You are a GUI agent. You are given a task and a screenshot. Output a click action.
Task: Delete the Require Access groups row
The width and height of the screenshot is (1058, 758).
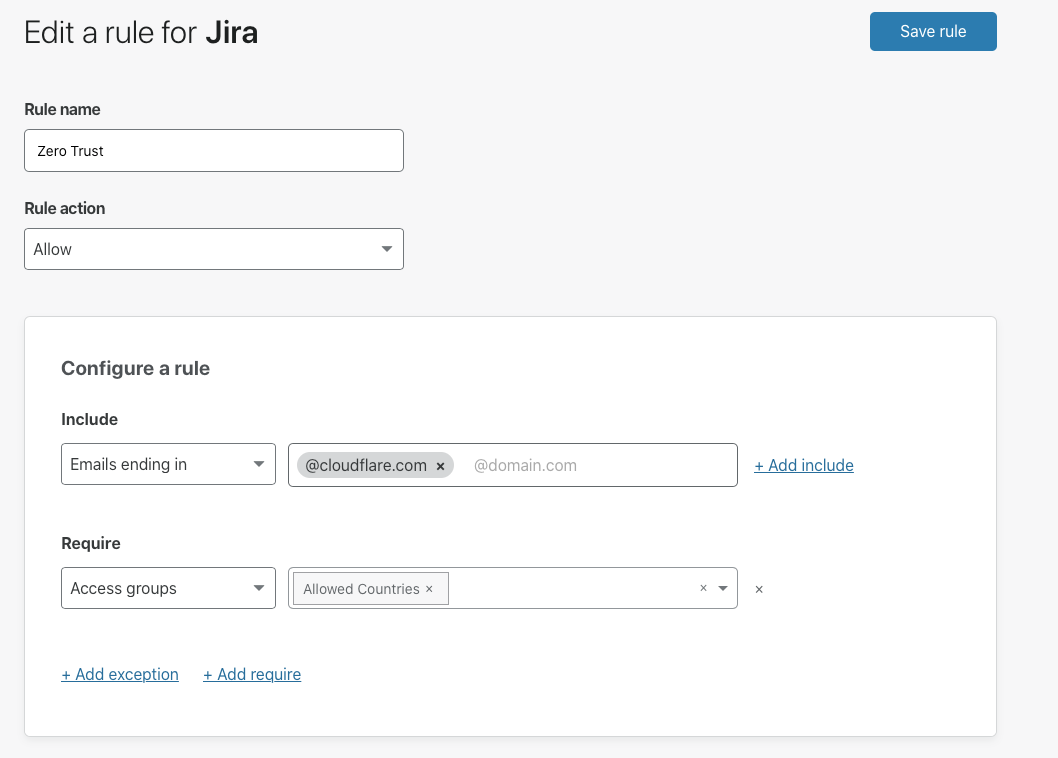(759, 589)
